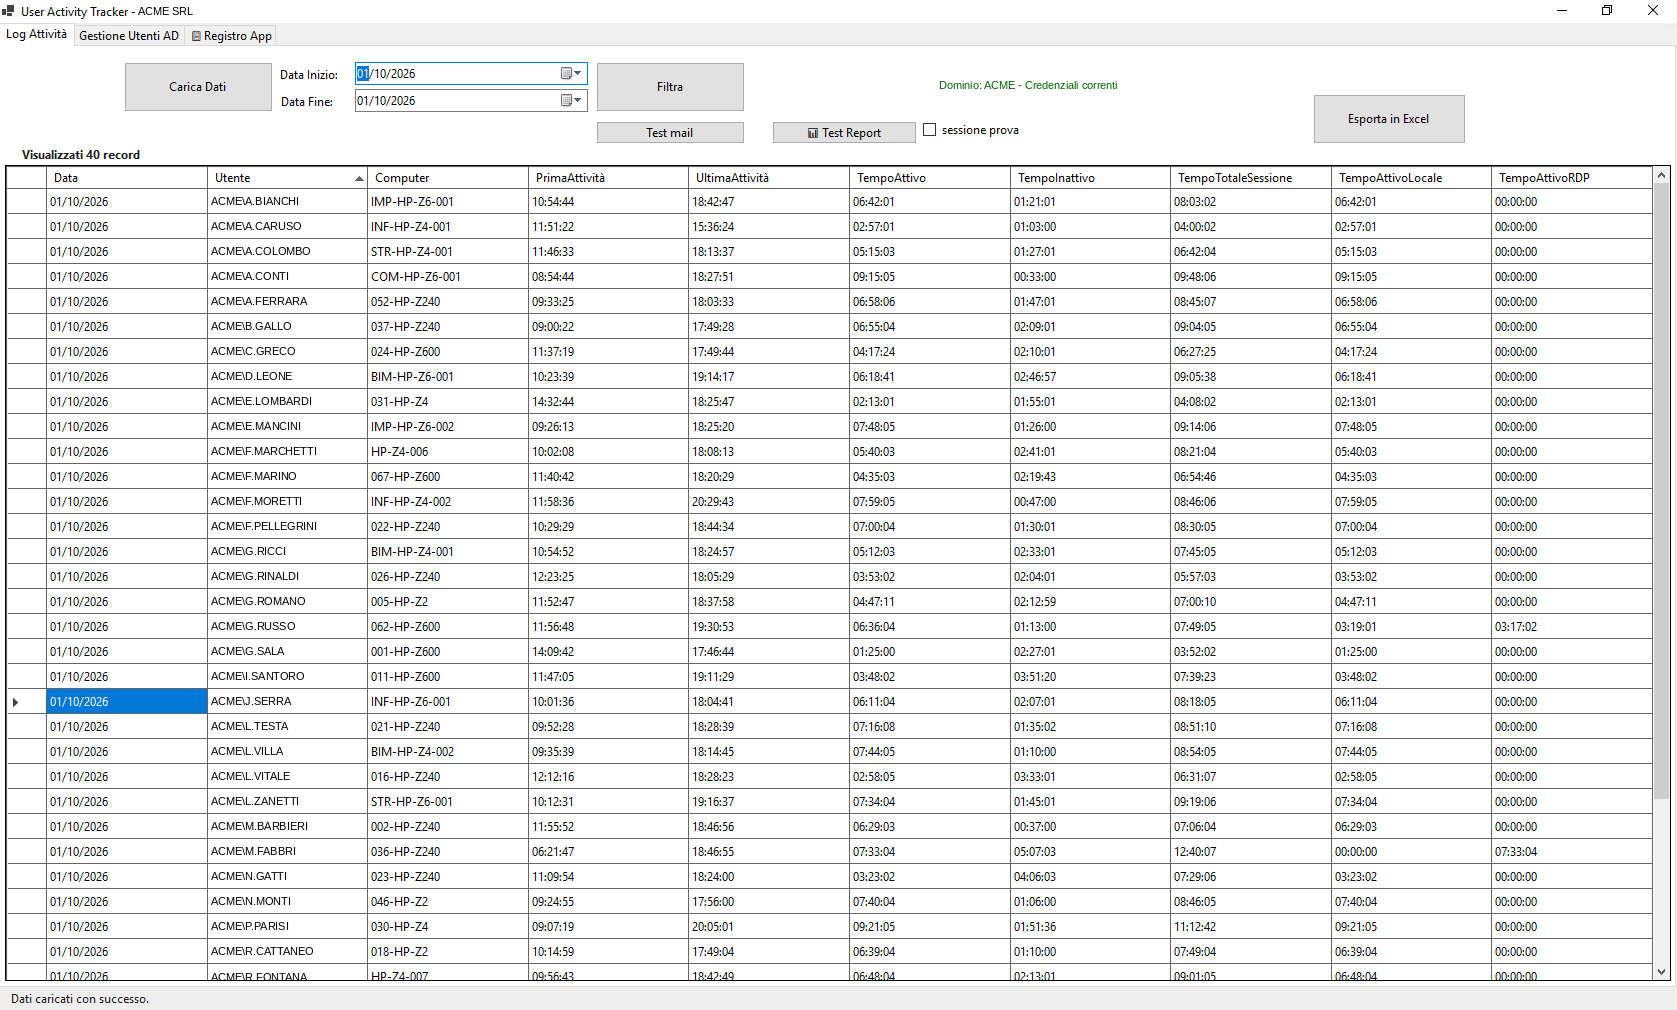
Task: Open the Gestione Utenti AD tab
Action: pyautogui.click(x=129, y=36)
